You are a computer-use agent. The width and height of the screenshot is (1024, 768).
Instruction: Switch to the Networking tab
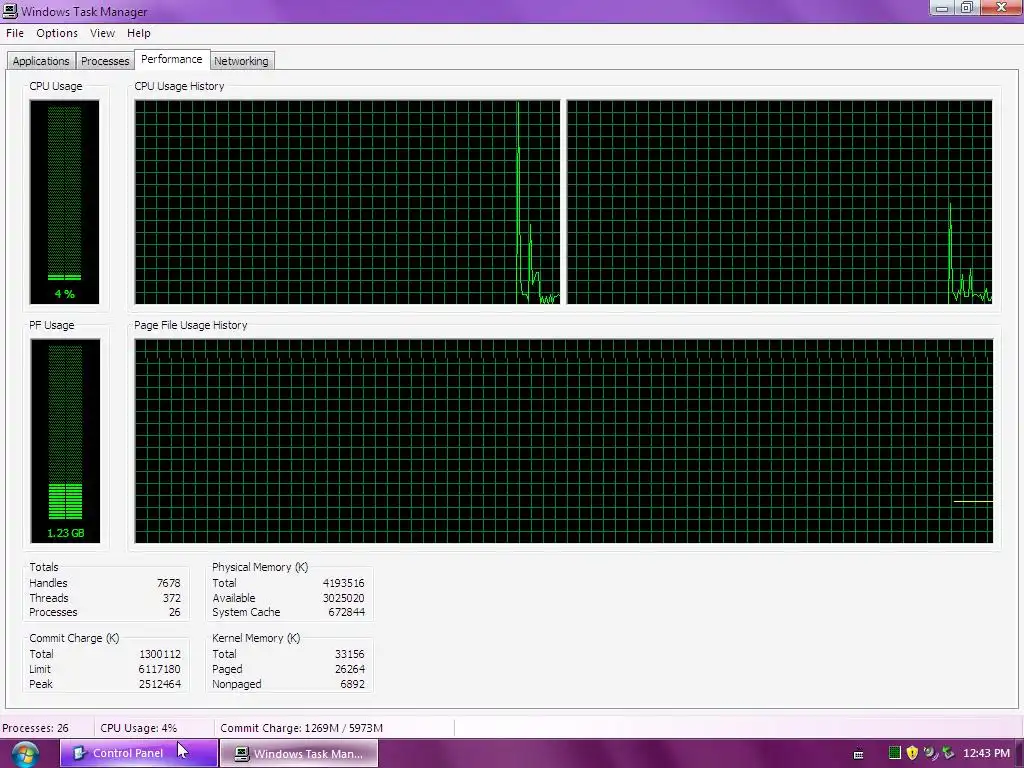(x=241, y=61)
